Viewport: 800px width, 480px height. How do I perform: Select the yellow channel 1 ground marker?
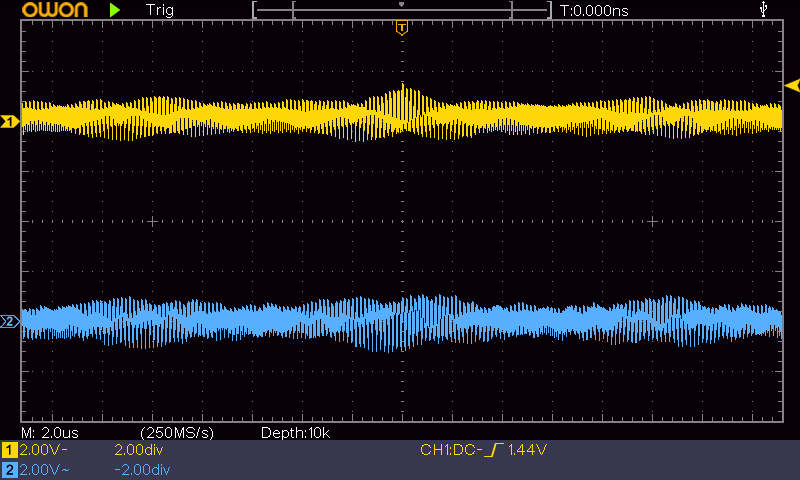click(x=9, y=122)
